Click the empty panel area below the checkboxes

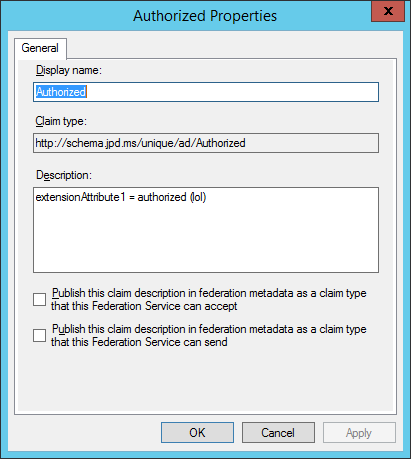[x=206, y=380]
